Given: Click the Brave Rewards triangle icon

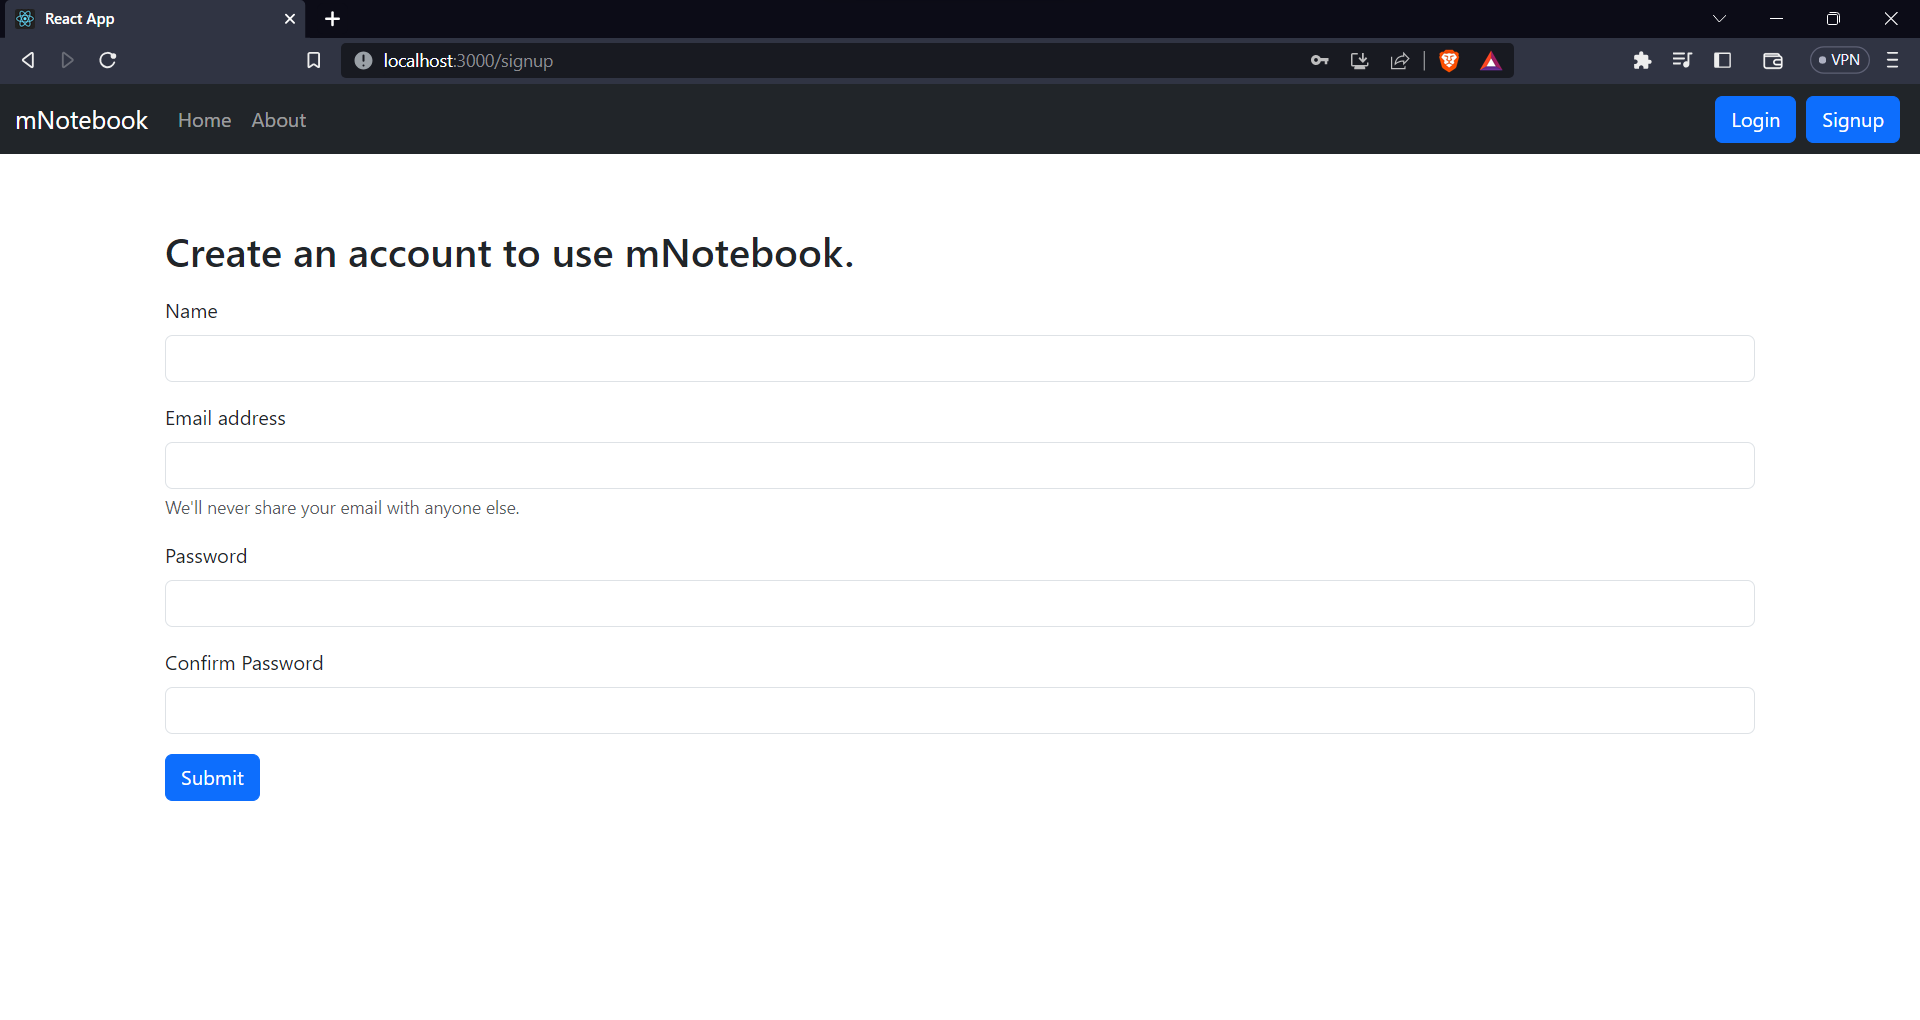Looking at the screenshot, I should click(1490, 60).
